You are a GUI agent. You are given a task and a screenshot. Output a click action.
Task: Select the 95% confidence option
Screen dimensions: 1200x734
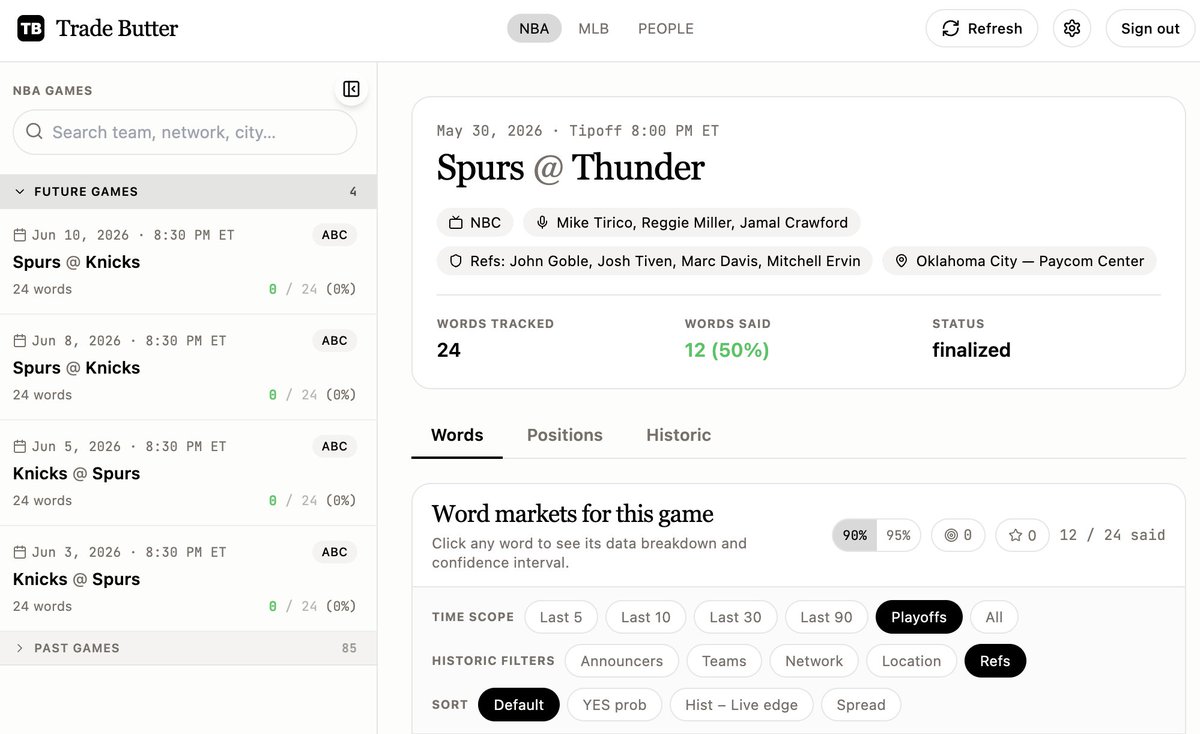(898, 535)
